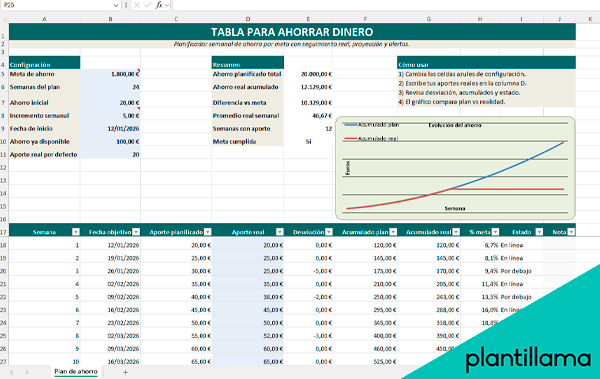Open the Acumulado plan filter dropdown

393,232
